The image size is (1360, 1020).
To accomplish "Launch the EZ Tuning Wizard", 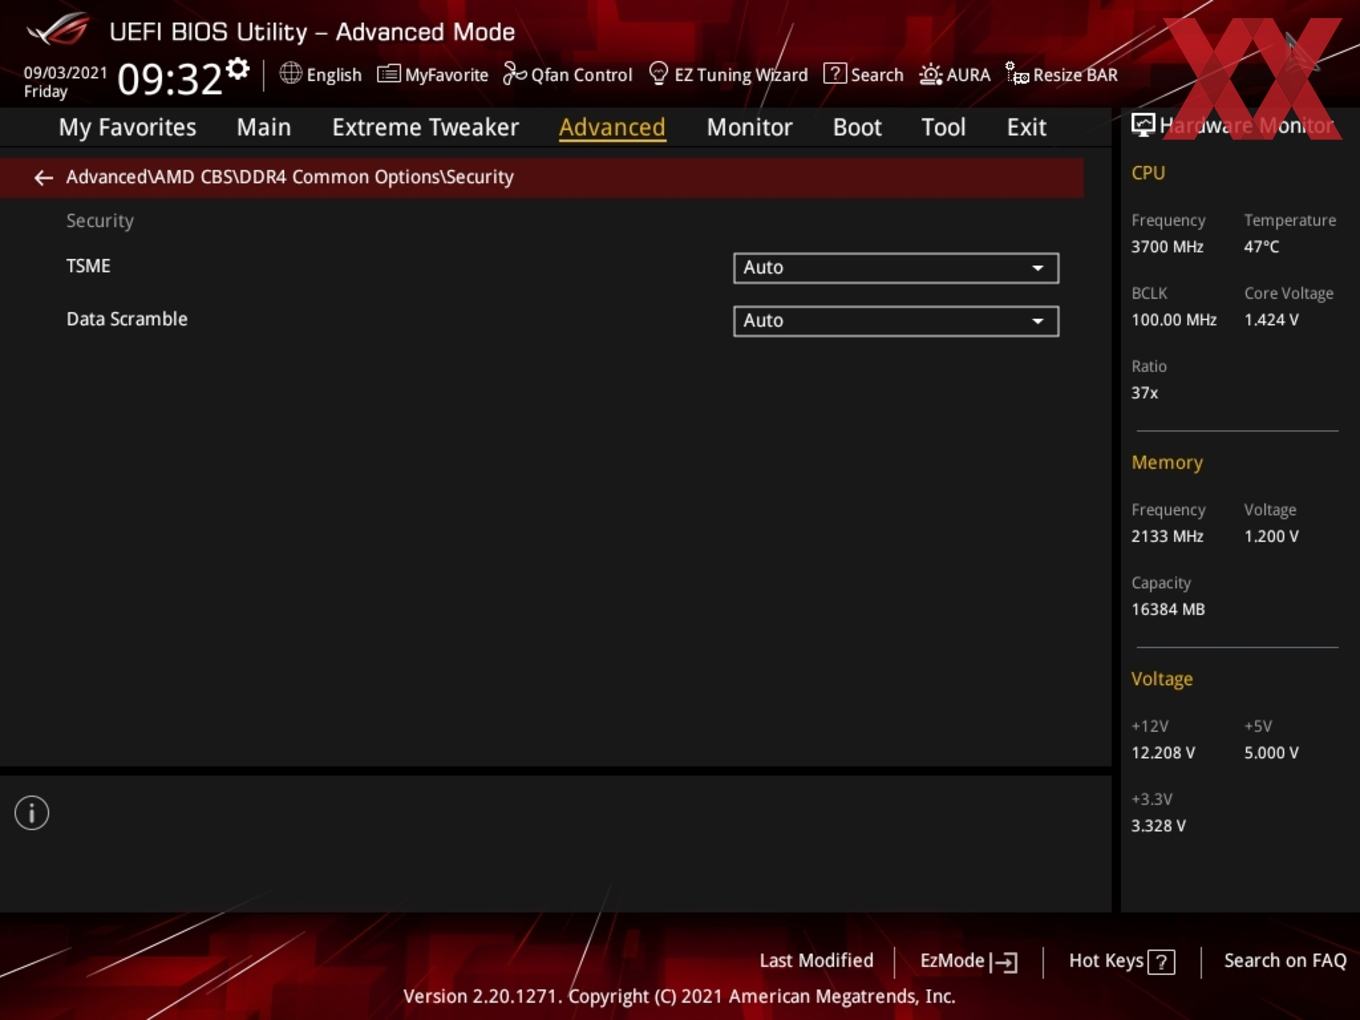I will pos(729,75).
